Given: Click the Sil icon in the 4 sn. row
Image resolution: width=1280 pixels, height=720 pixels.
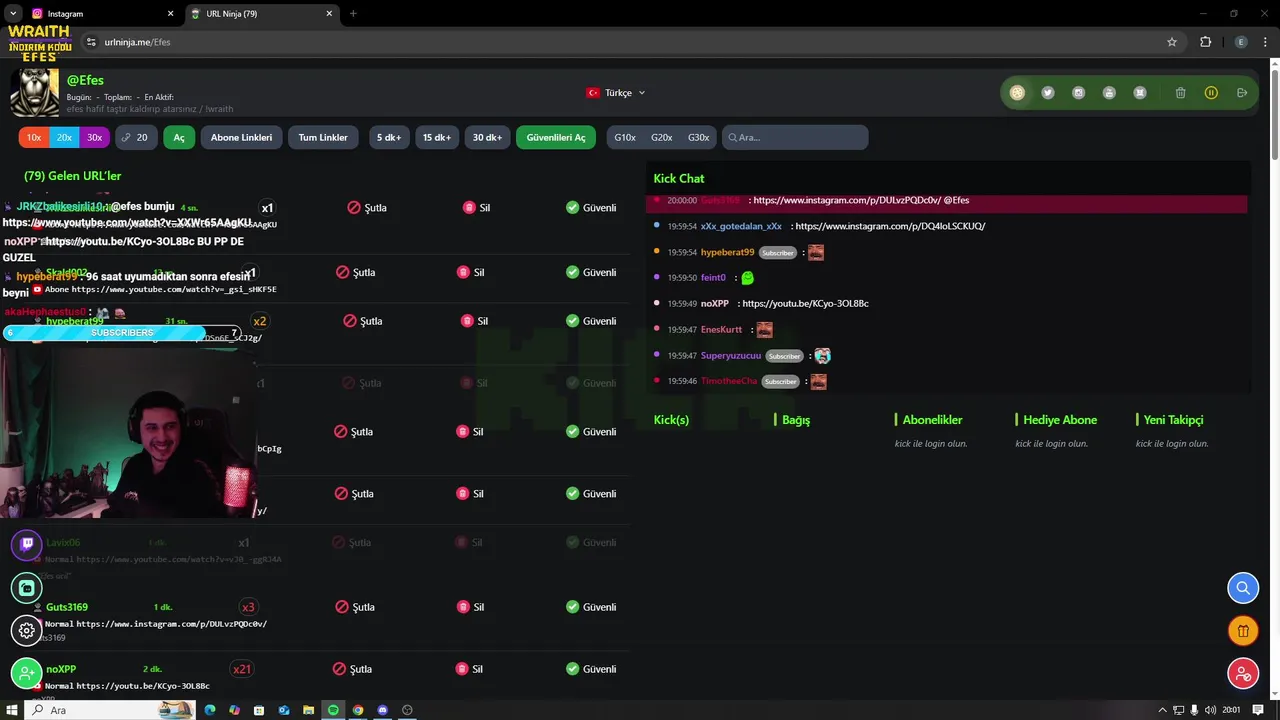Looking at the screenshot, I should (469, 208).
